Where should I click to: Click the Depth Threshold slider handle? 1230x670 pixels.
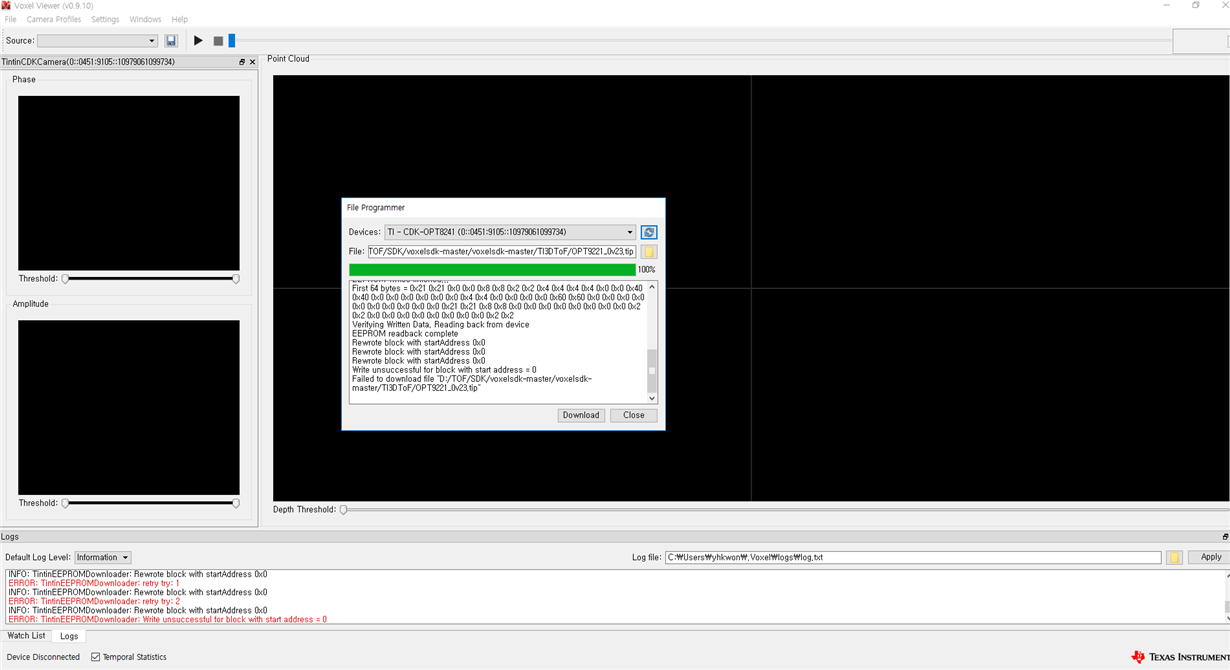(344, 510)
